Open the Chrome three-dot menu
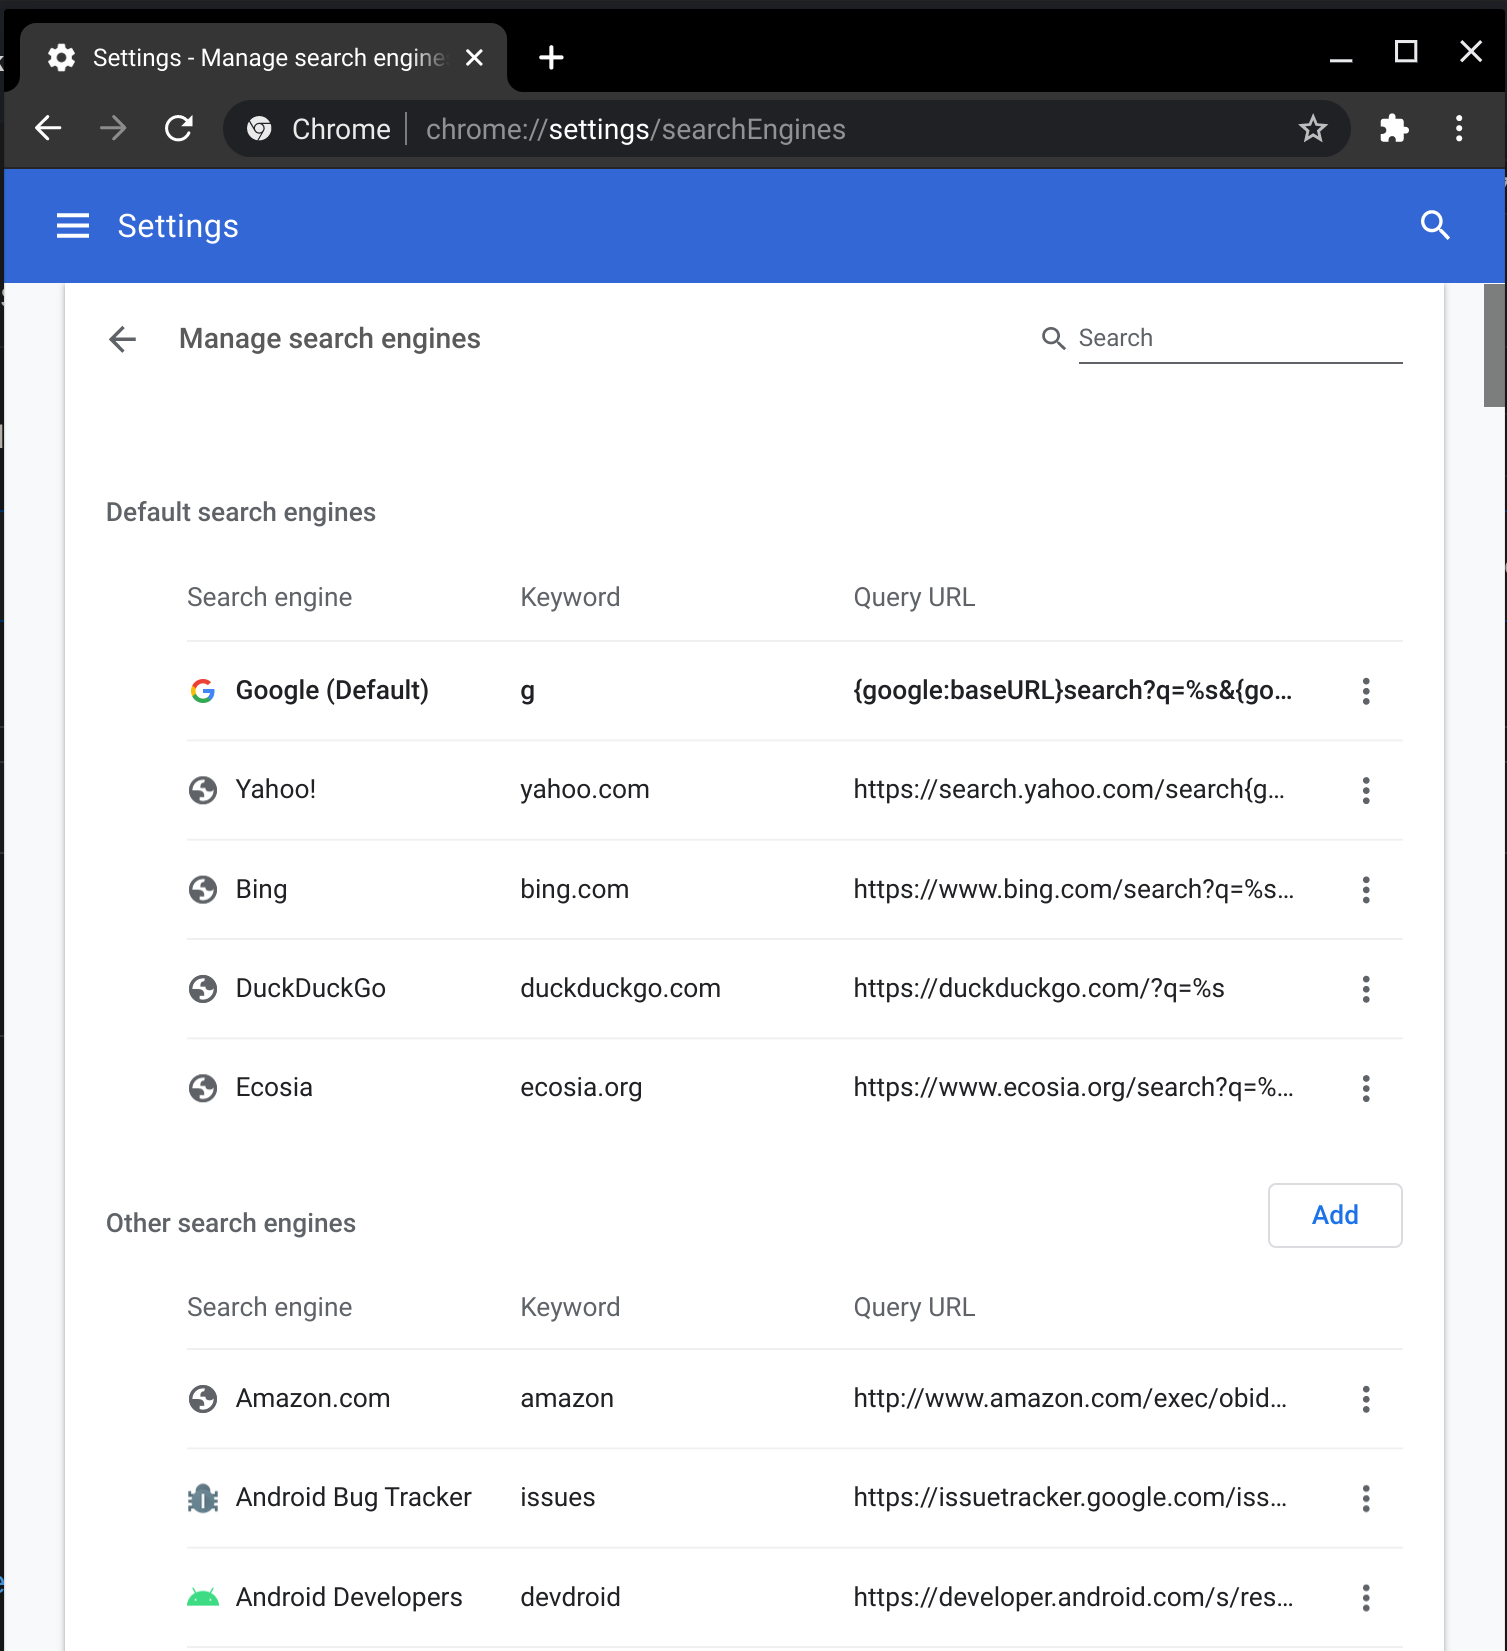The image size is (1507, 1651). click(1459, 128)
